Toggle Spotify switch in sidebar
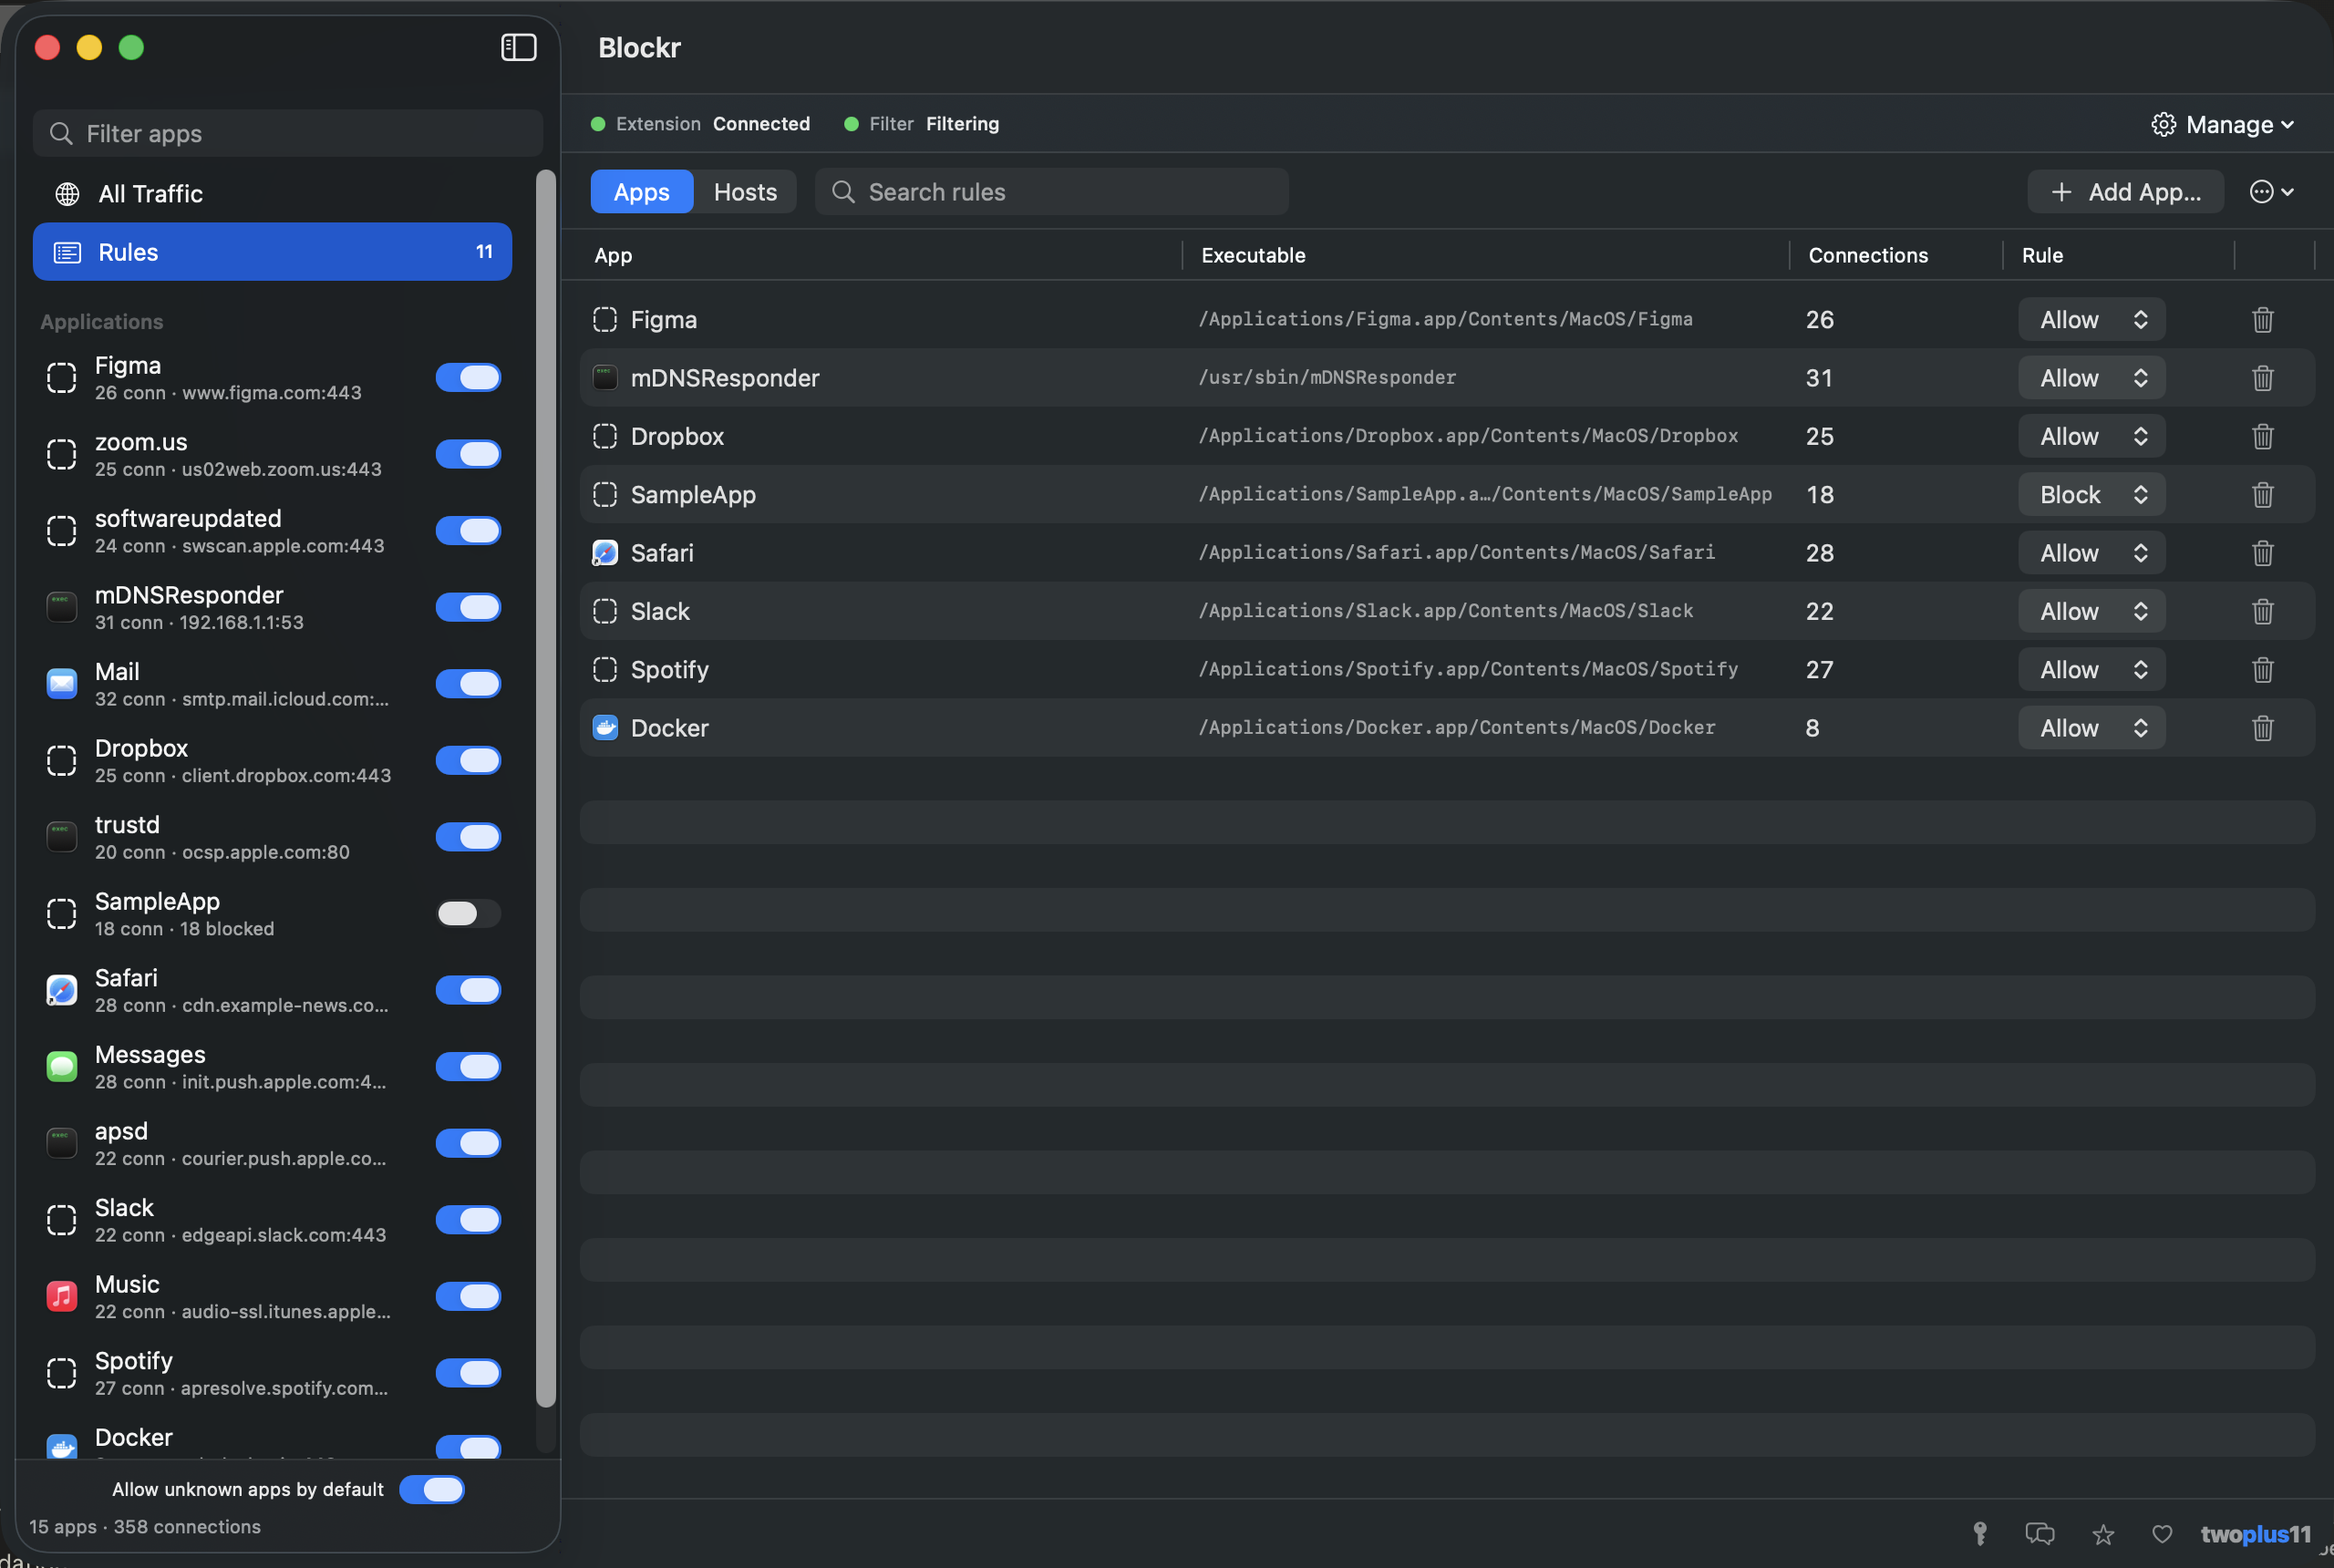The width and height of the screenshot is (2334, 1568). (468, 1374)
